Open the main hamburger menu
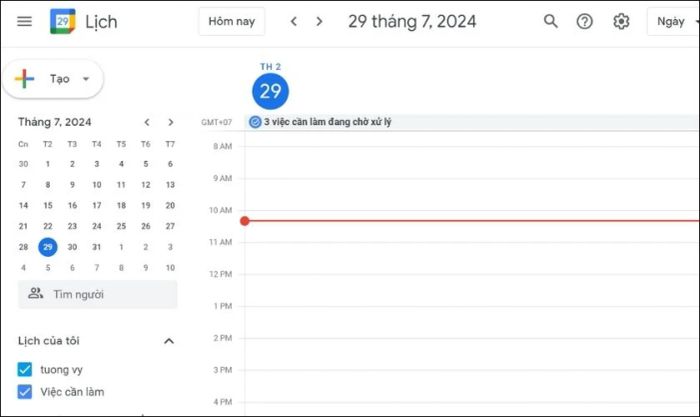700x417 pixels. coord(24,21)
